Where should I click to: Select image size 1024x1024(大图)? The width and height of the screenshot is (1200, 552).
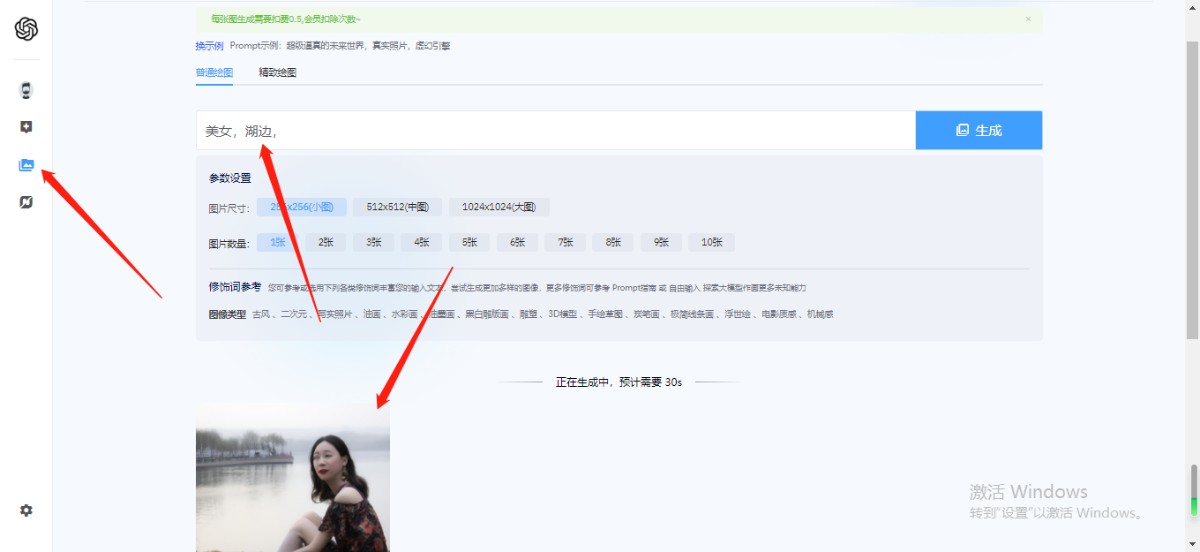(x=499, y=207)
